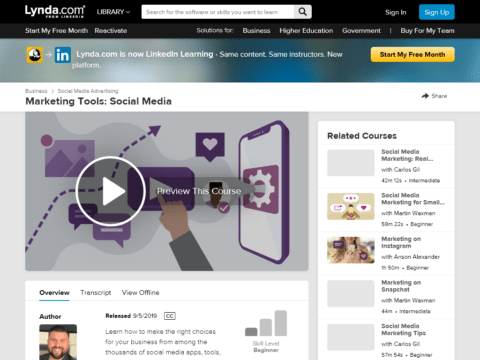The width and height of the screenshot is (480, 360).
Task: Click the Reactivate link
Action: click(111, 31)
